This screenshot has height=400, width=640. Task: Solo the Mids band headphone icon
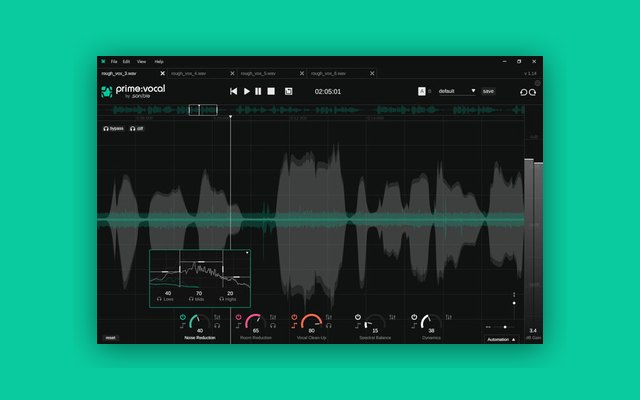(191, 299)
